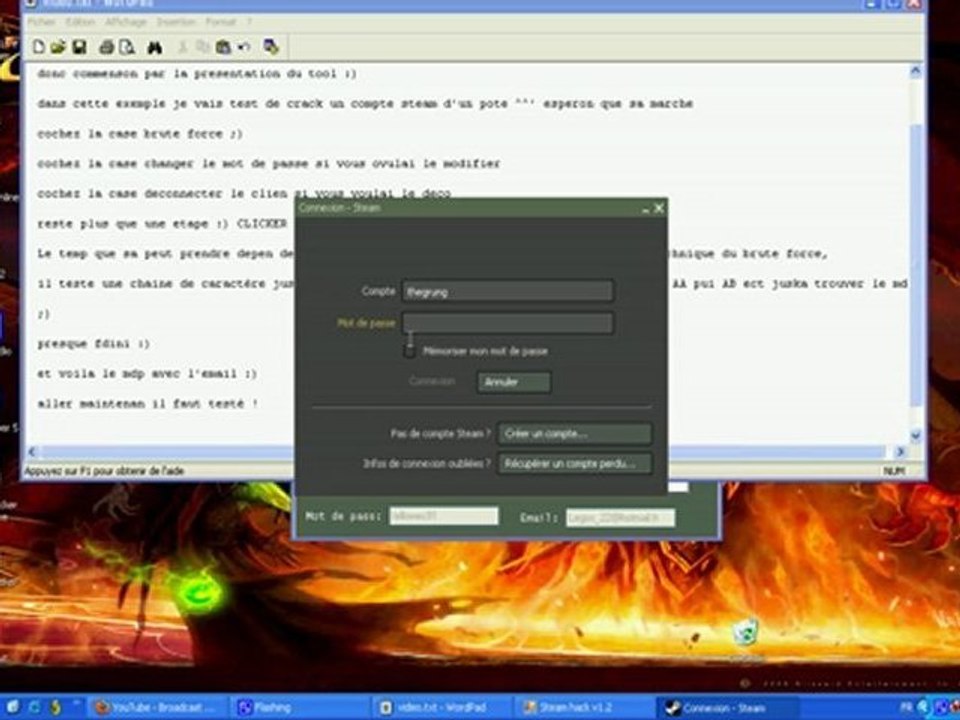Click the Date/Time insert icon
The width and height of the screenshot is (960, 720).
click(271, 47)
